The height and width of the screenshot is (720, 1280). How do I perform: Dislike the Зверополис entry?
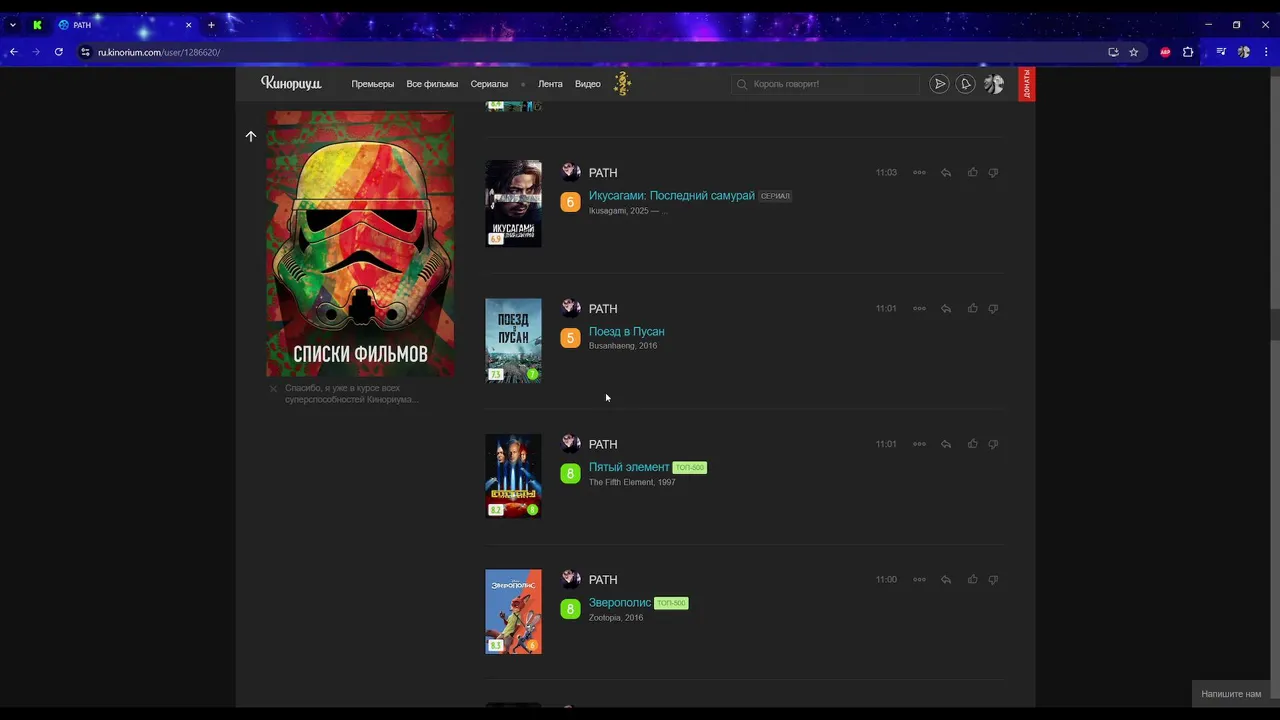(993, 580)
